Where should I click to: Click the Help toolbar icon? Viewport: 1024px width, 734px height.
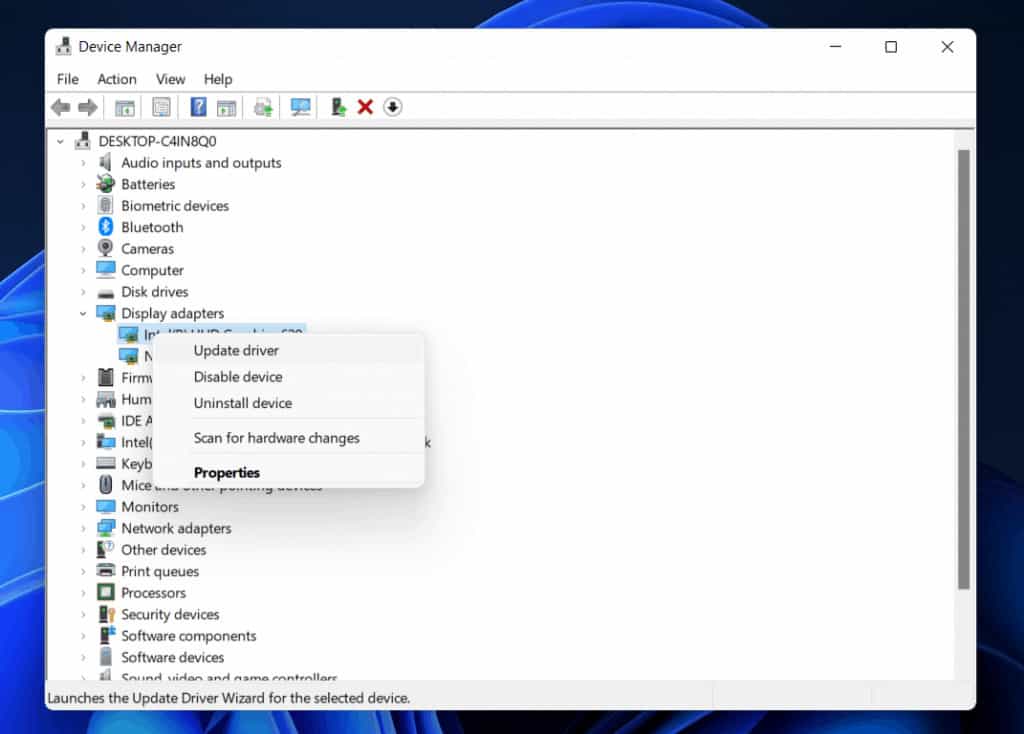(200, 107)
